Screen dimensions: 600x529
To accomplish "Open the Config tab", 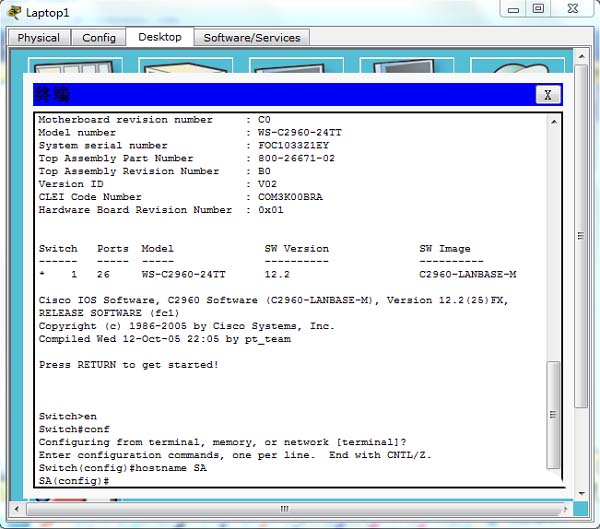I will (x=99, y=38).
